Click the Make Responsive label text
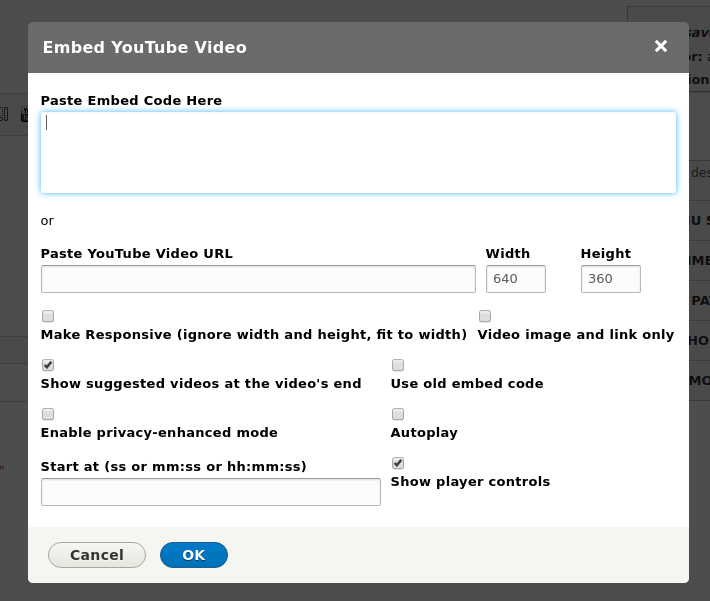Viewport: 710px width, 601px height. (254, 335)
